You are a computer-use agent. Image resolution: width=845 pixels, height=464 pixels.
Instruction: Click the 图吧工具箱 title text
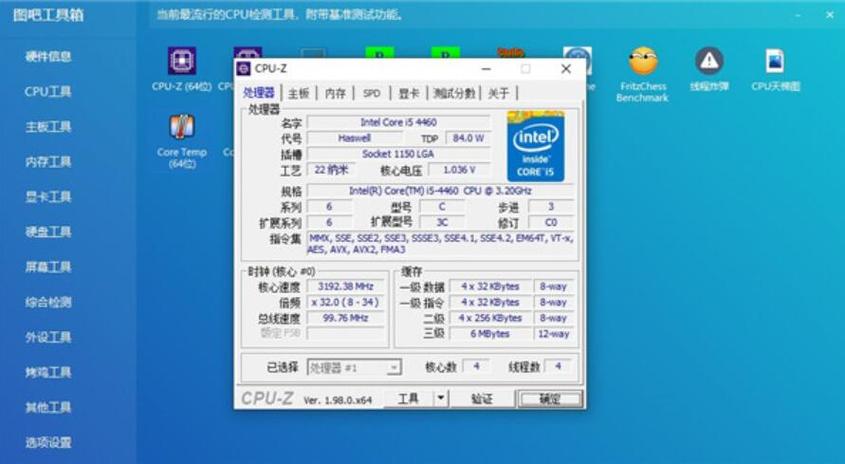tap(49, 15)
